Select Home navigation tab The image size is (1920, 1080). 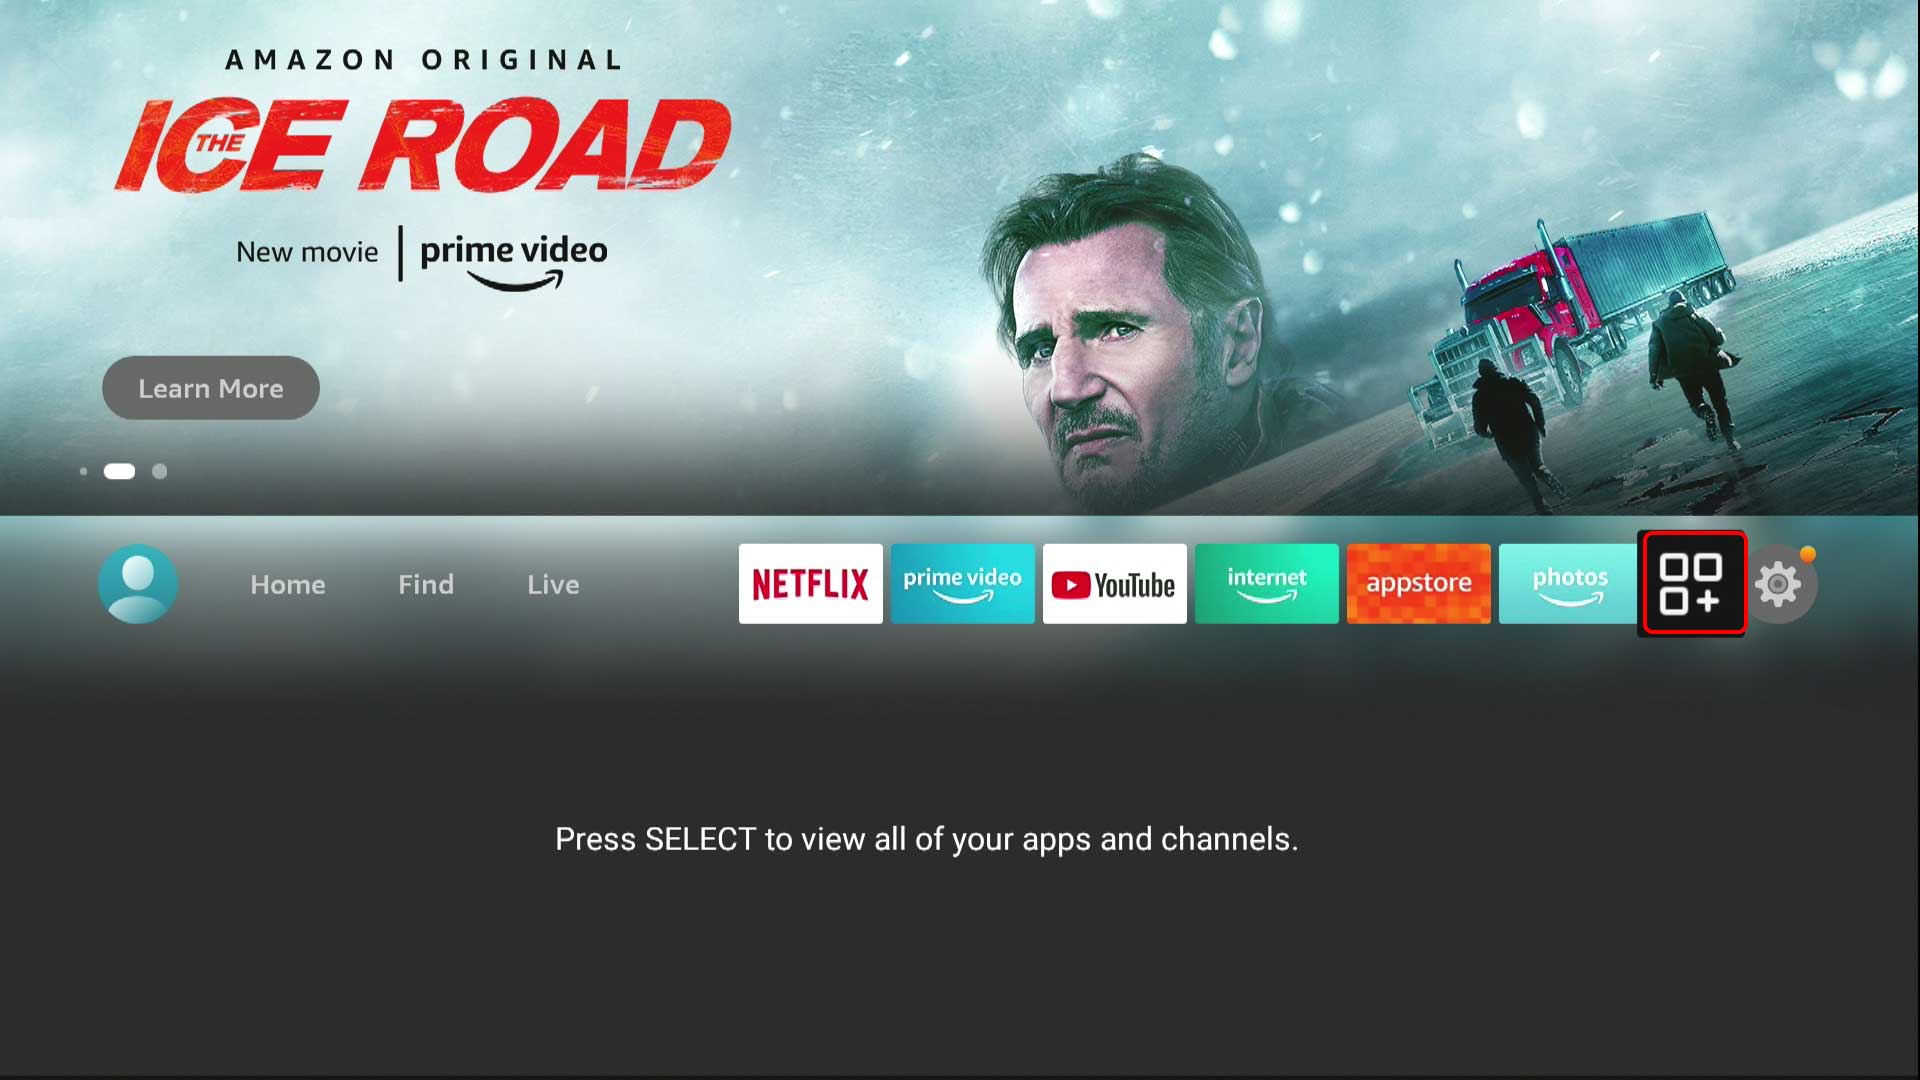pos(289,583)
